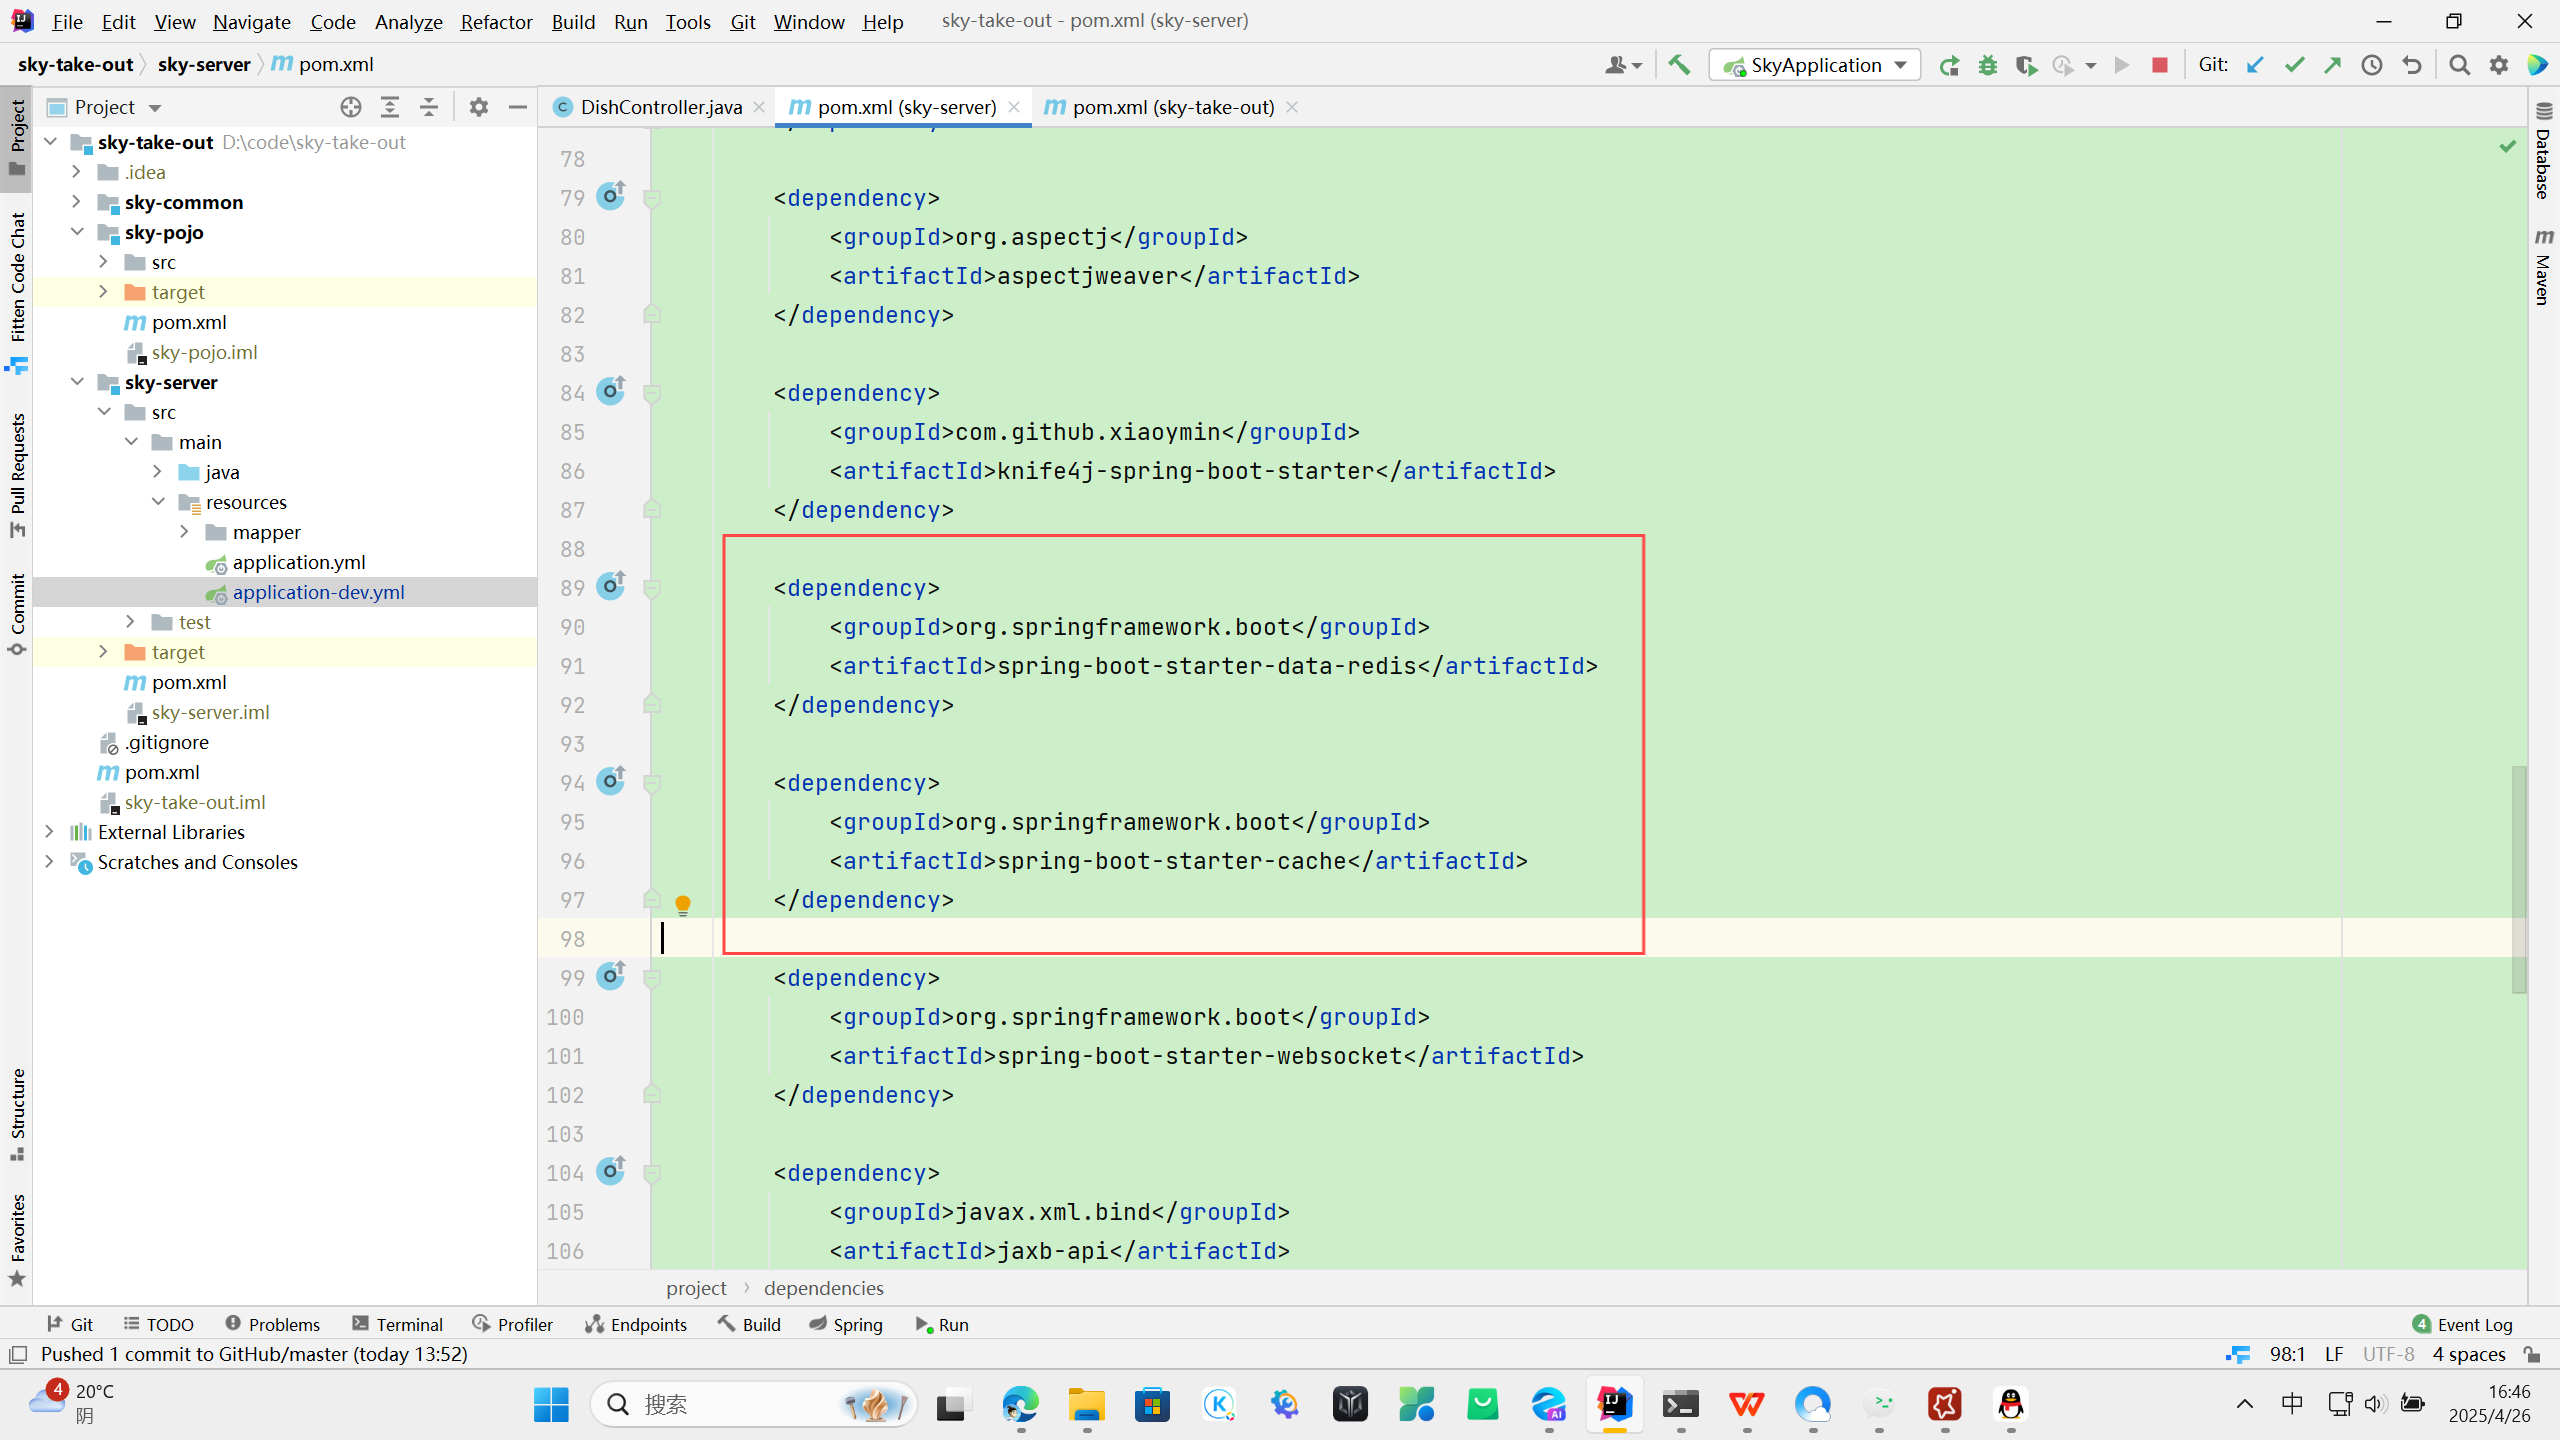The height and width of the screenshot is (1440, 2560).
Task: Click the editor vertical scrollbar thumb
Action: tap(2518, 878)
